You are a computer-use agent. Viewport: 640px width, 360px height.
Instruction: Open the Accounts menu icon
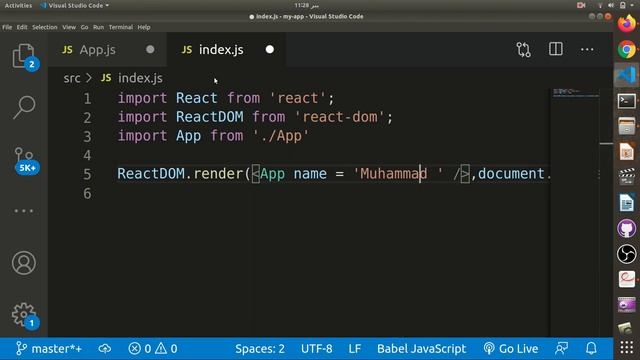24,263
